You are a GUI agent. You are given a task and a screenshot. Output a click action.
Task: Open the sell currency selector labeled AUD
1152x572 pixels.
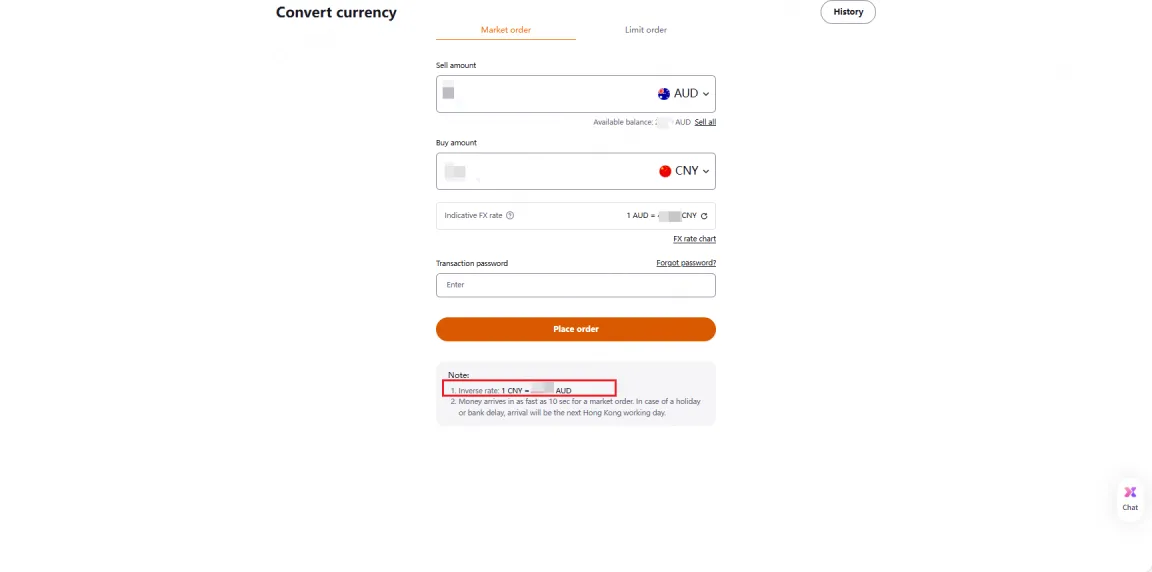pos(686,94)
